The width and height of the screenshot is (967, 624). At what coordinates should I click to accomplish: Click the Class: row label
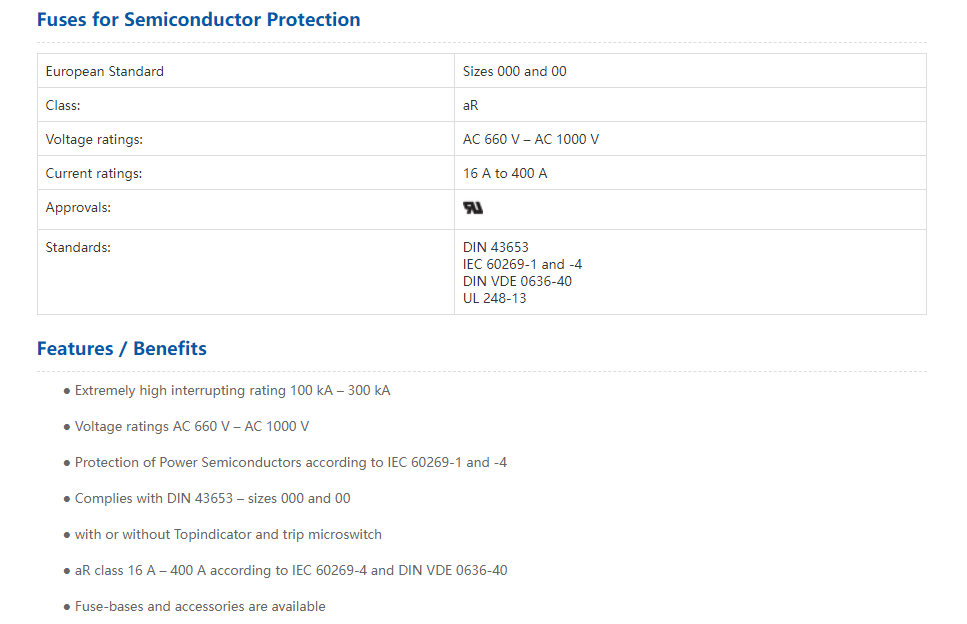pos(63,105)
